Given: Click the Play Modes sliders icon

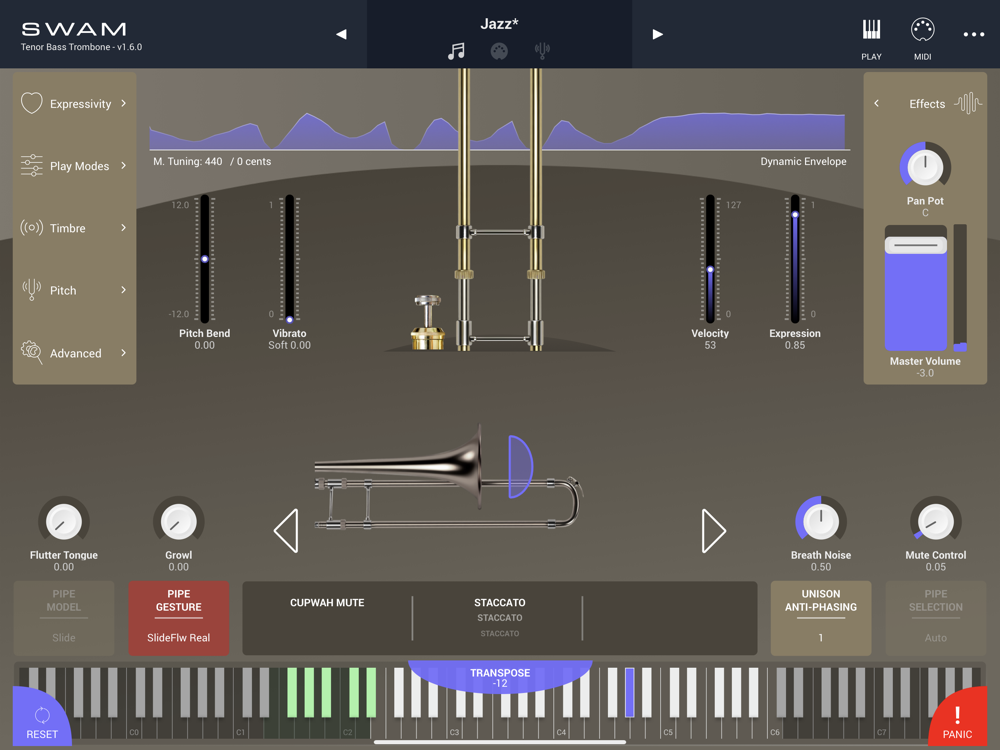Looking at the screenshot, I should coord(31,166).
